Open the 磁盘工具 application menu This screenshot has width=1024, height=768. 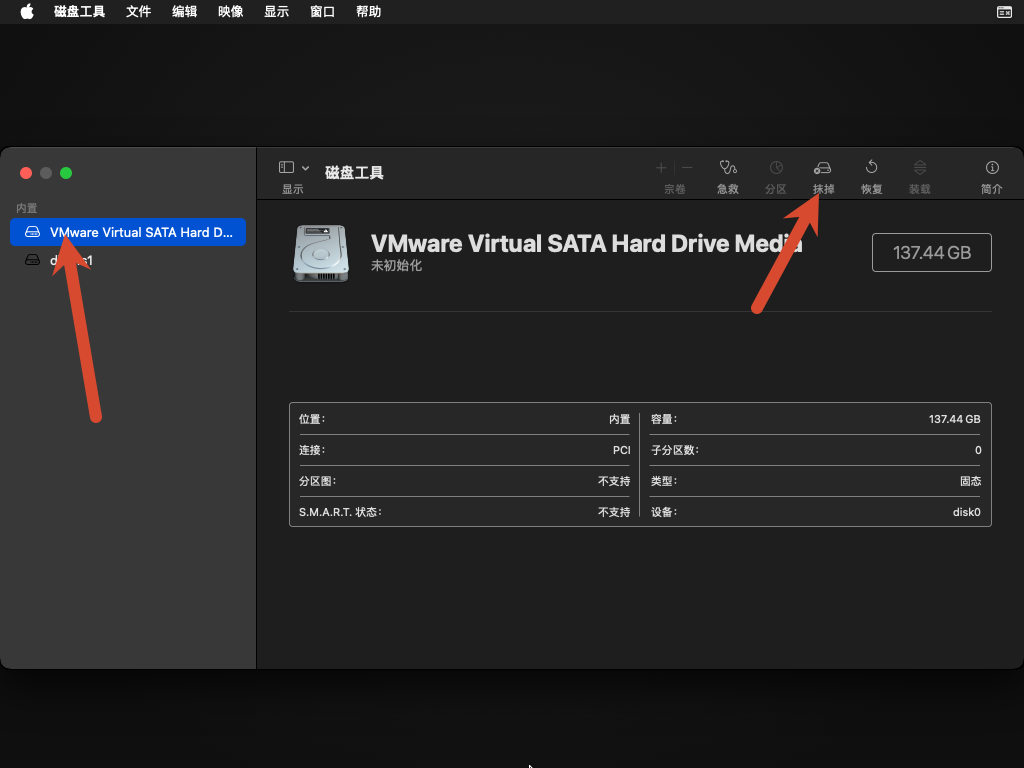[79, 12]
